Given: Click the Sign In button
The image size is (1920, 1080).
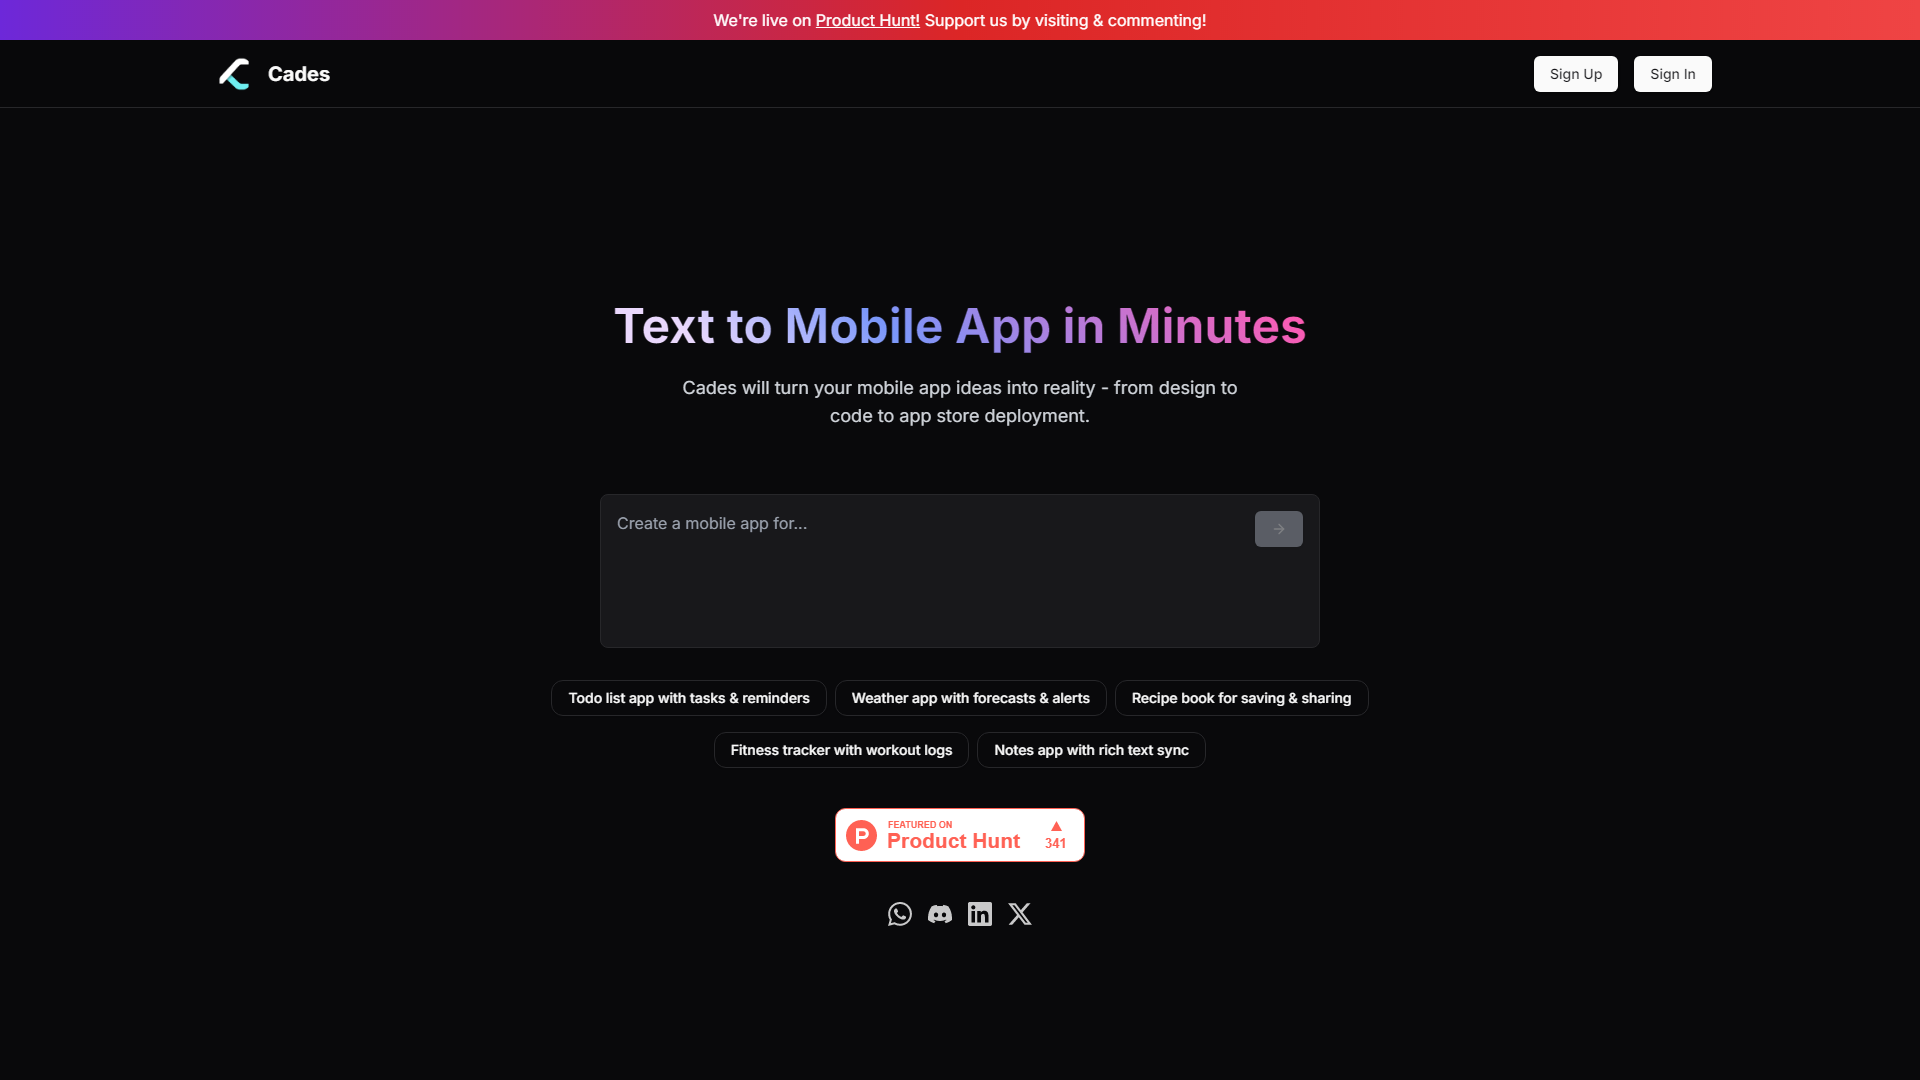Looking at the screenshot, I should point(1672,74).
